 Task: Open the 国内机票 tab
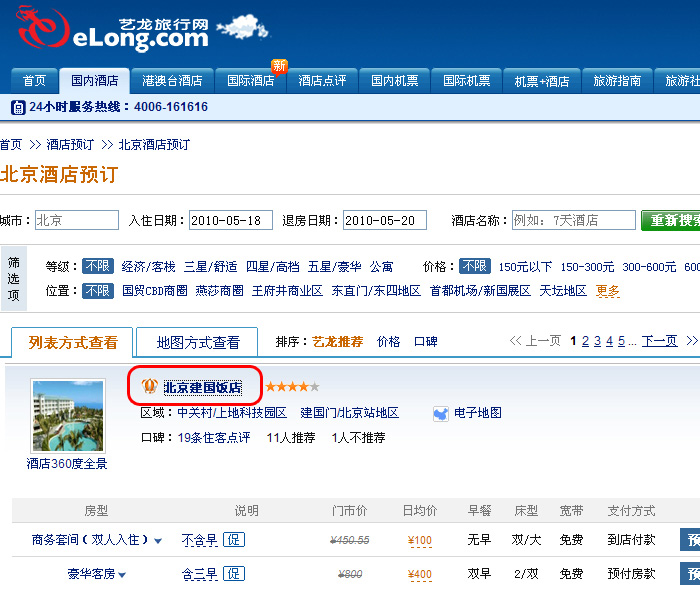pyautogui.click(x=395, y=81)
